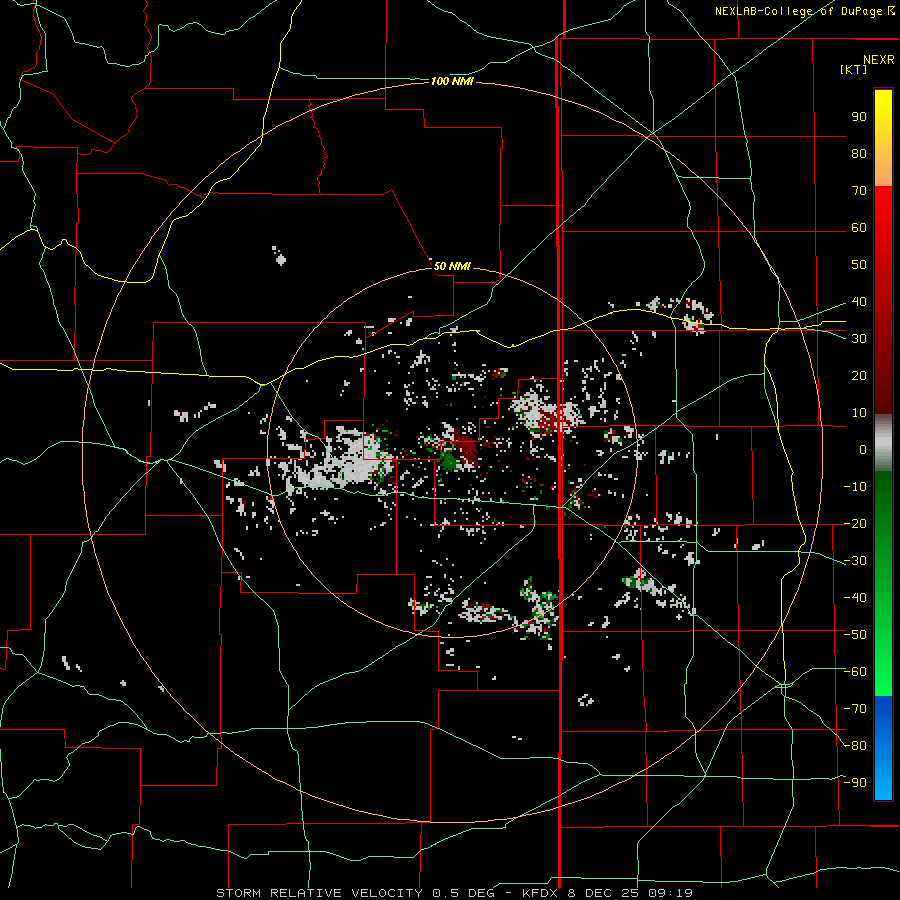The height and width of the screenshot is (900, 900).
Task: Click the -80 value on velocity scale
Action: 855,746
